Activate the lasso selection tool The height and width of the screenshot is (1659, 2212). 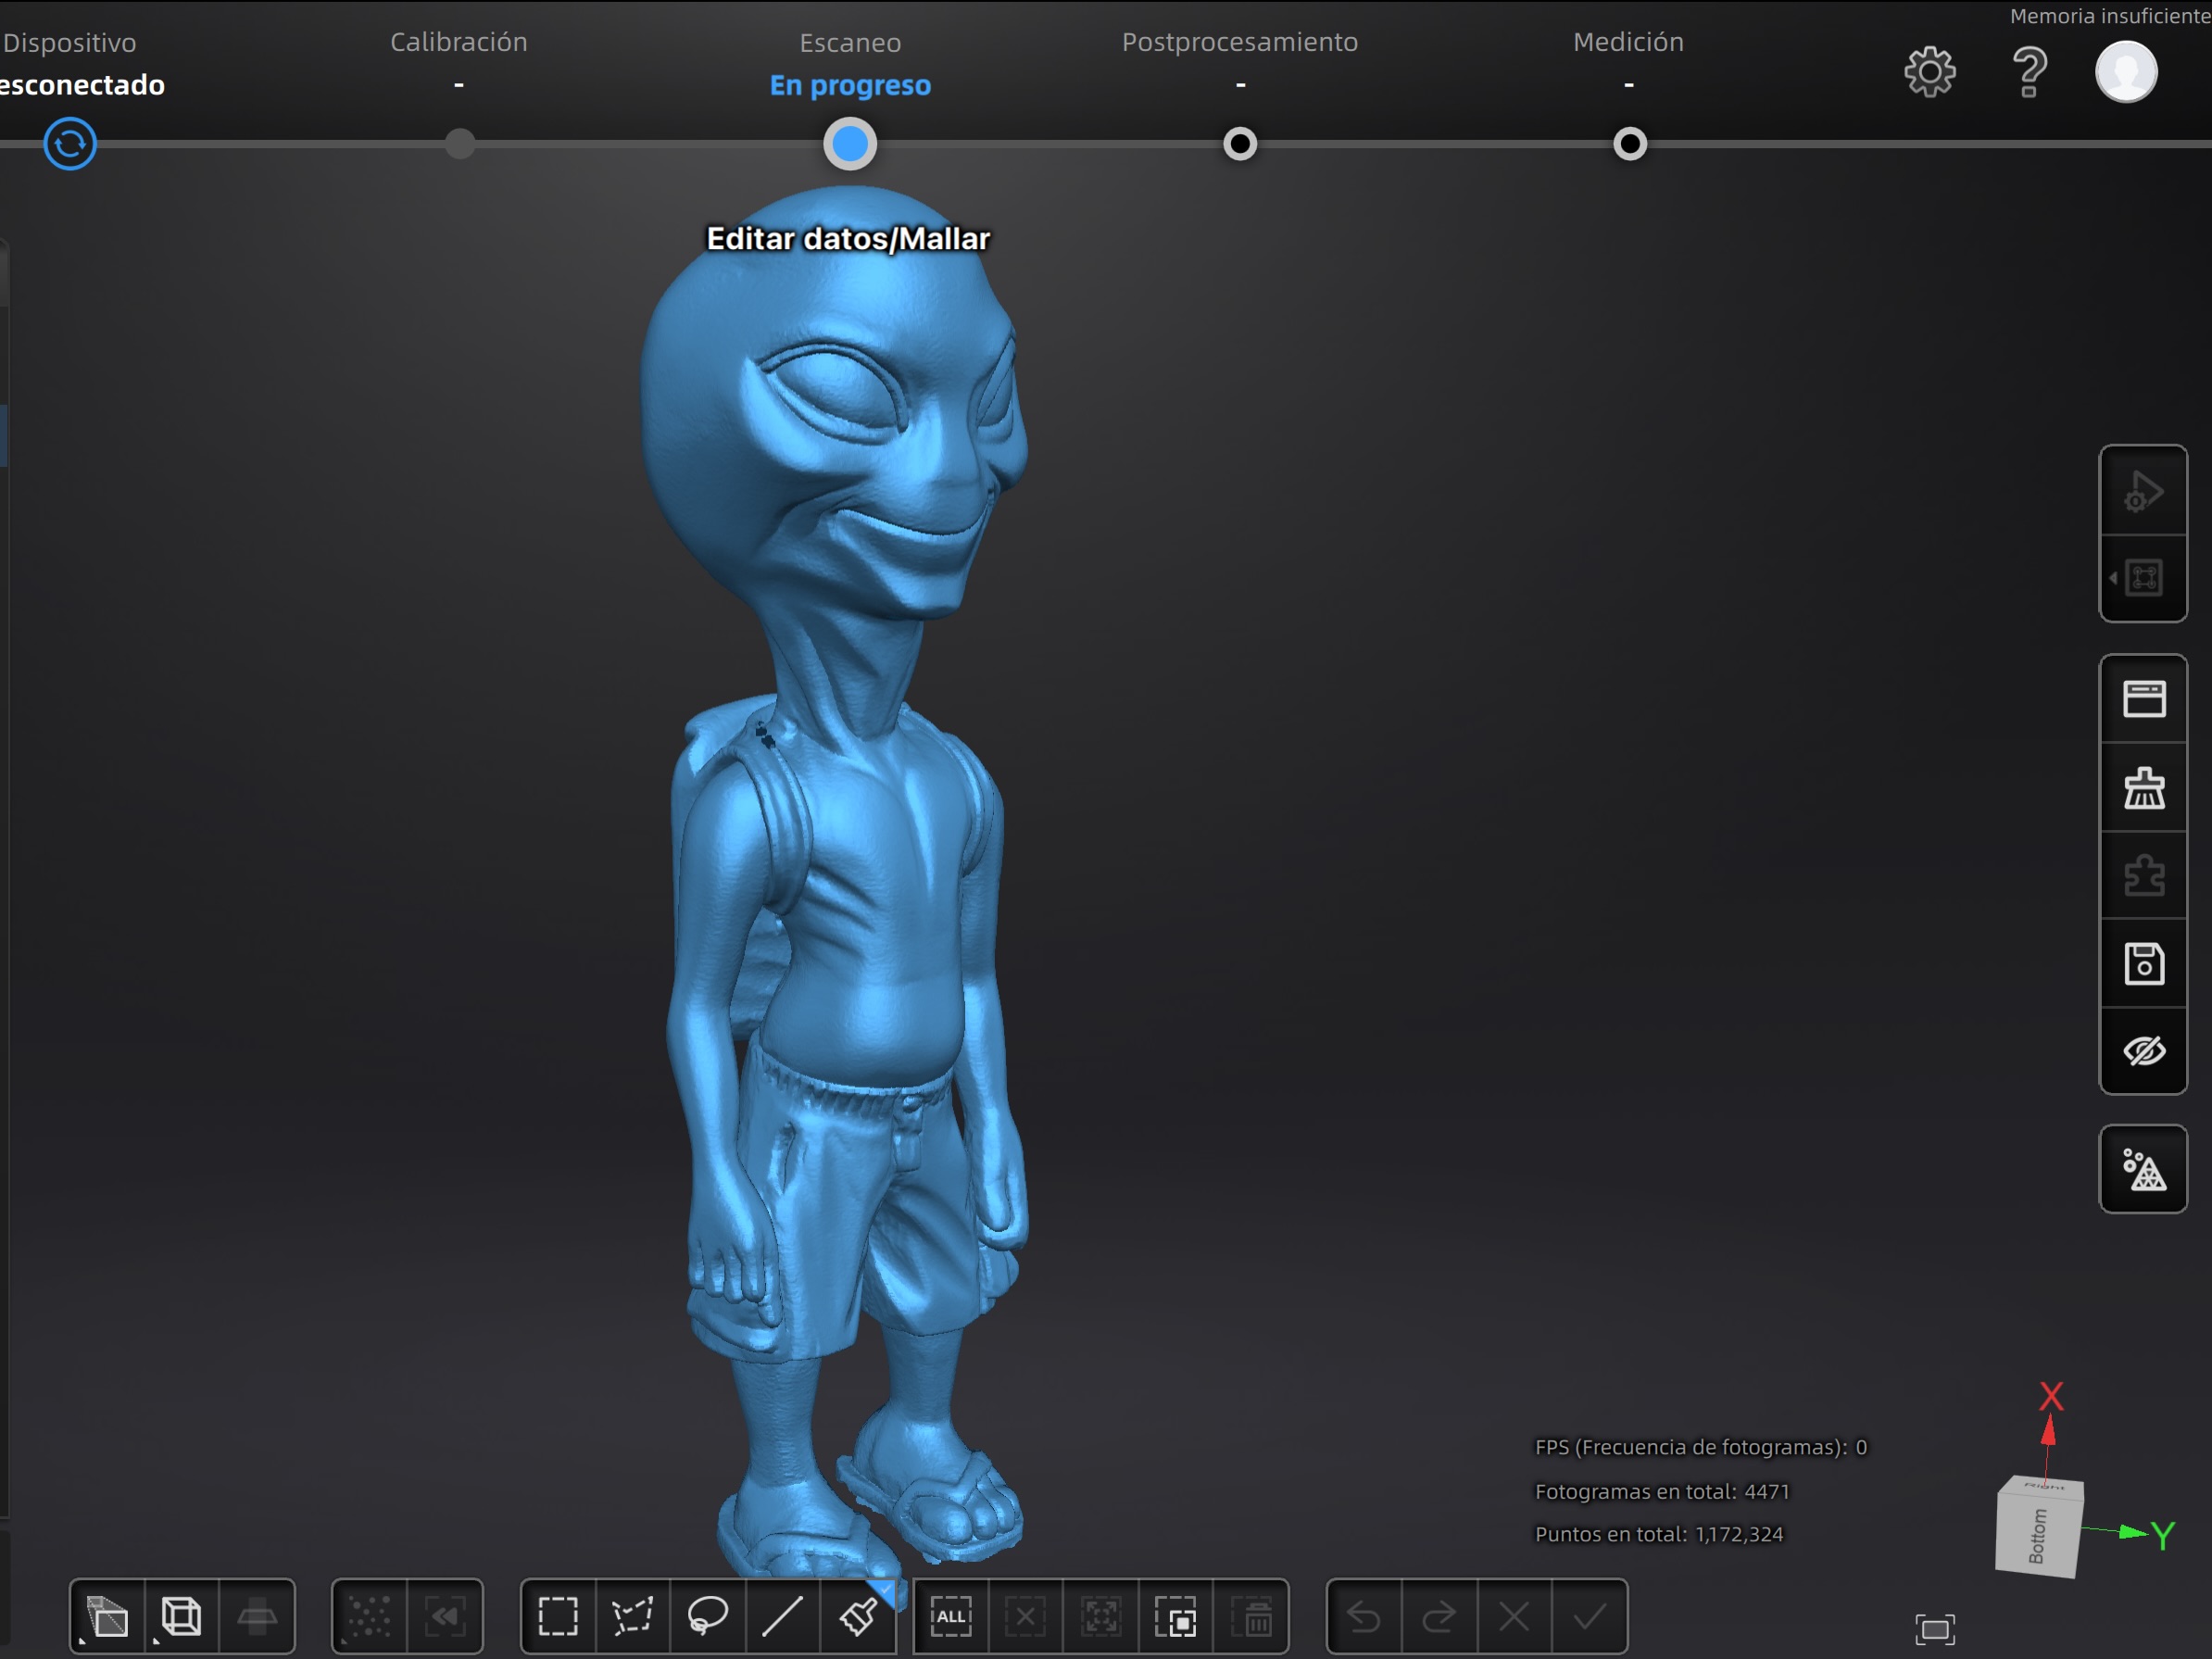[709, 1616]
